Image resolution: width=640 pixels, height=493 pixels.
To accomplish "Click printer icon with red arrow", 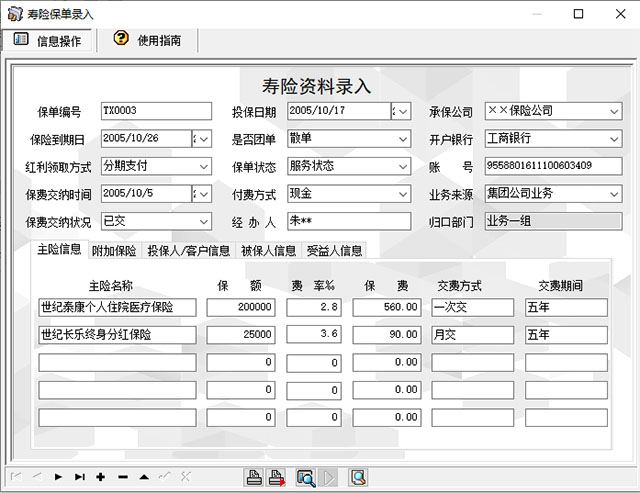I will pos(276,477).
